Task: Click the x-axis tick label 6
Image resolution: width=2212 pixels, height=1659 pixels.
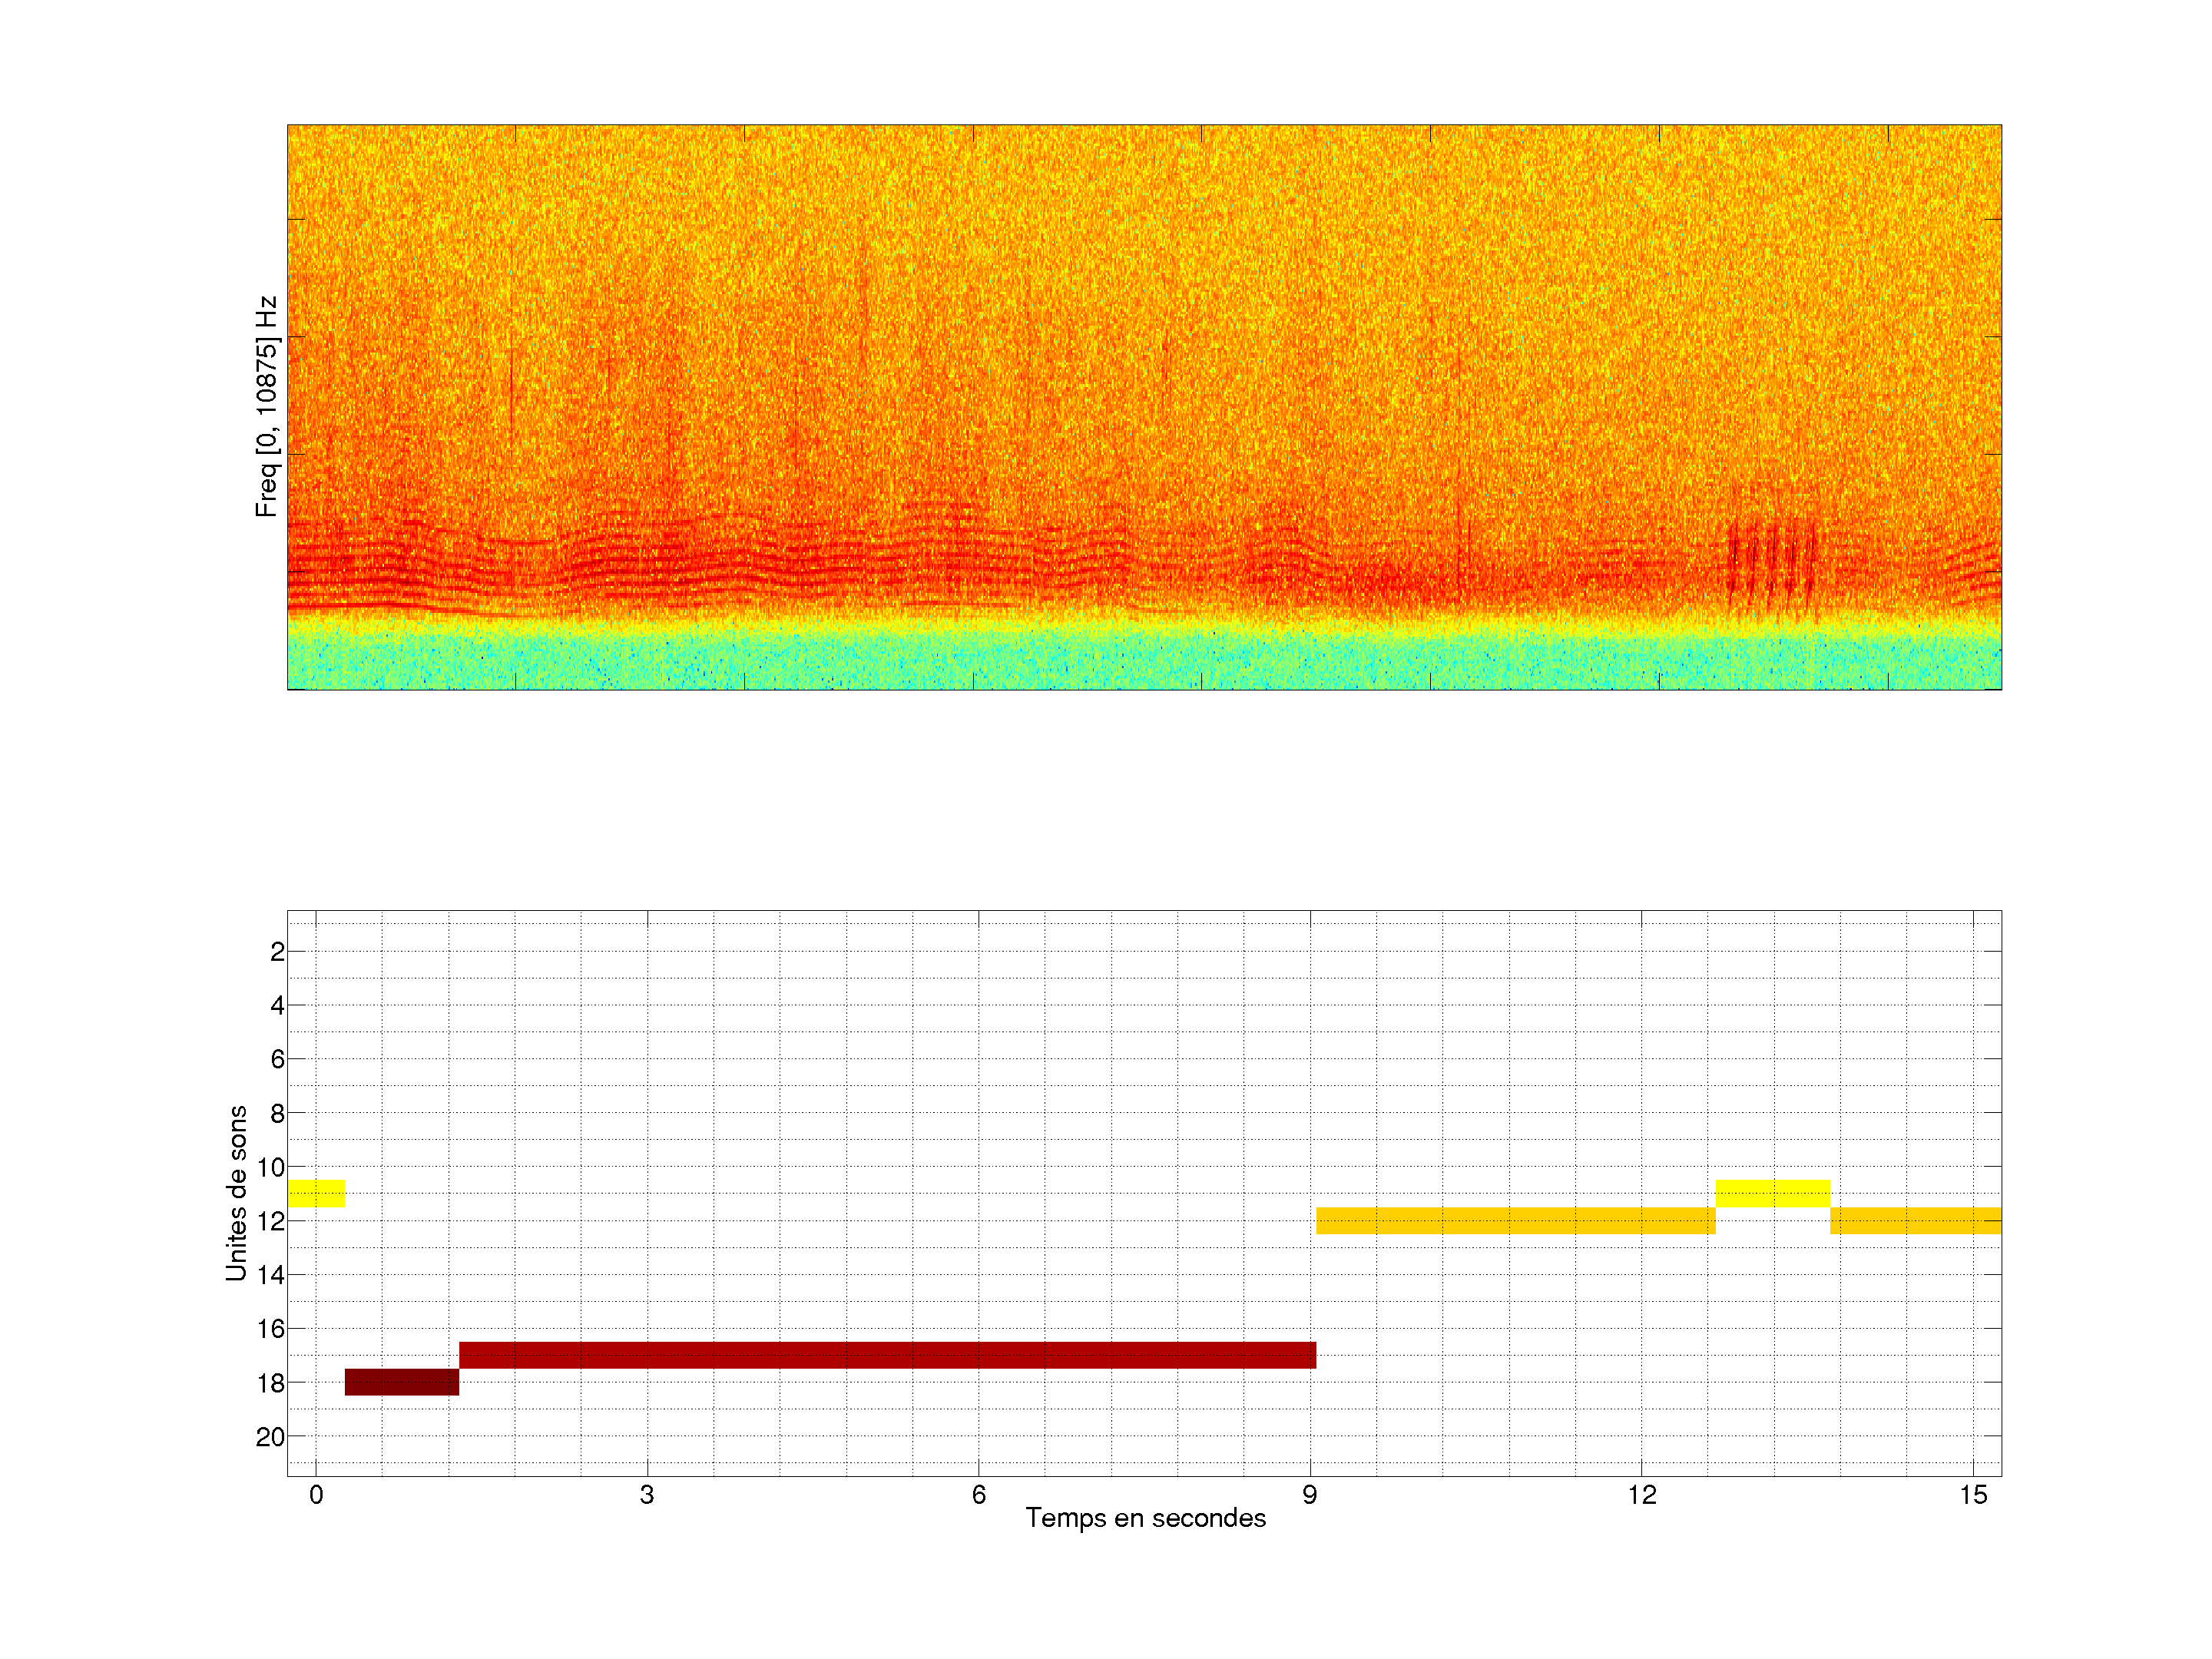Action: 978,1495
